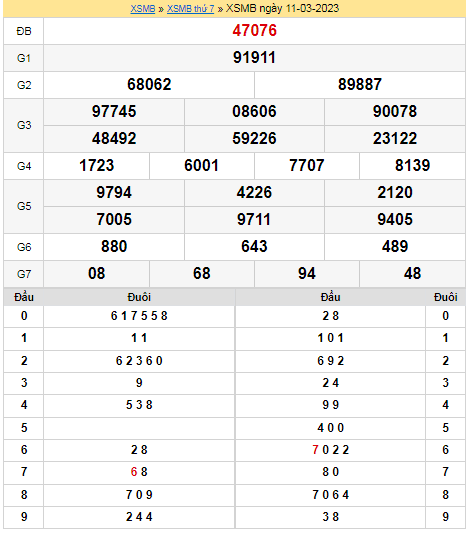The image size is (471, 533).
Task: Select G3 number 59226
Action: [254, 138]
